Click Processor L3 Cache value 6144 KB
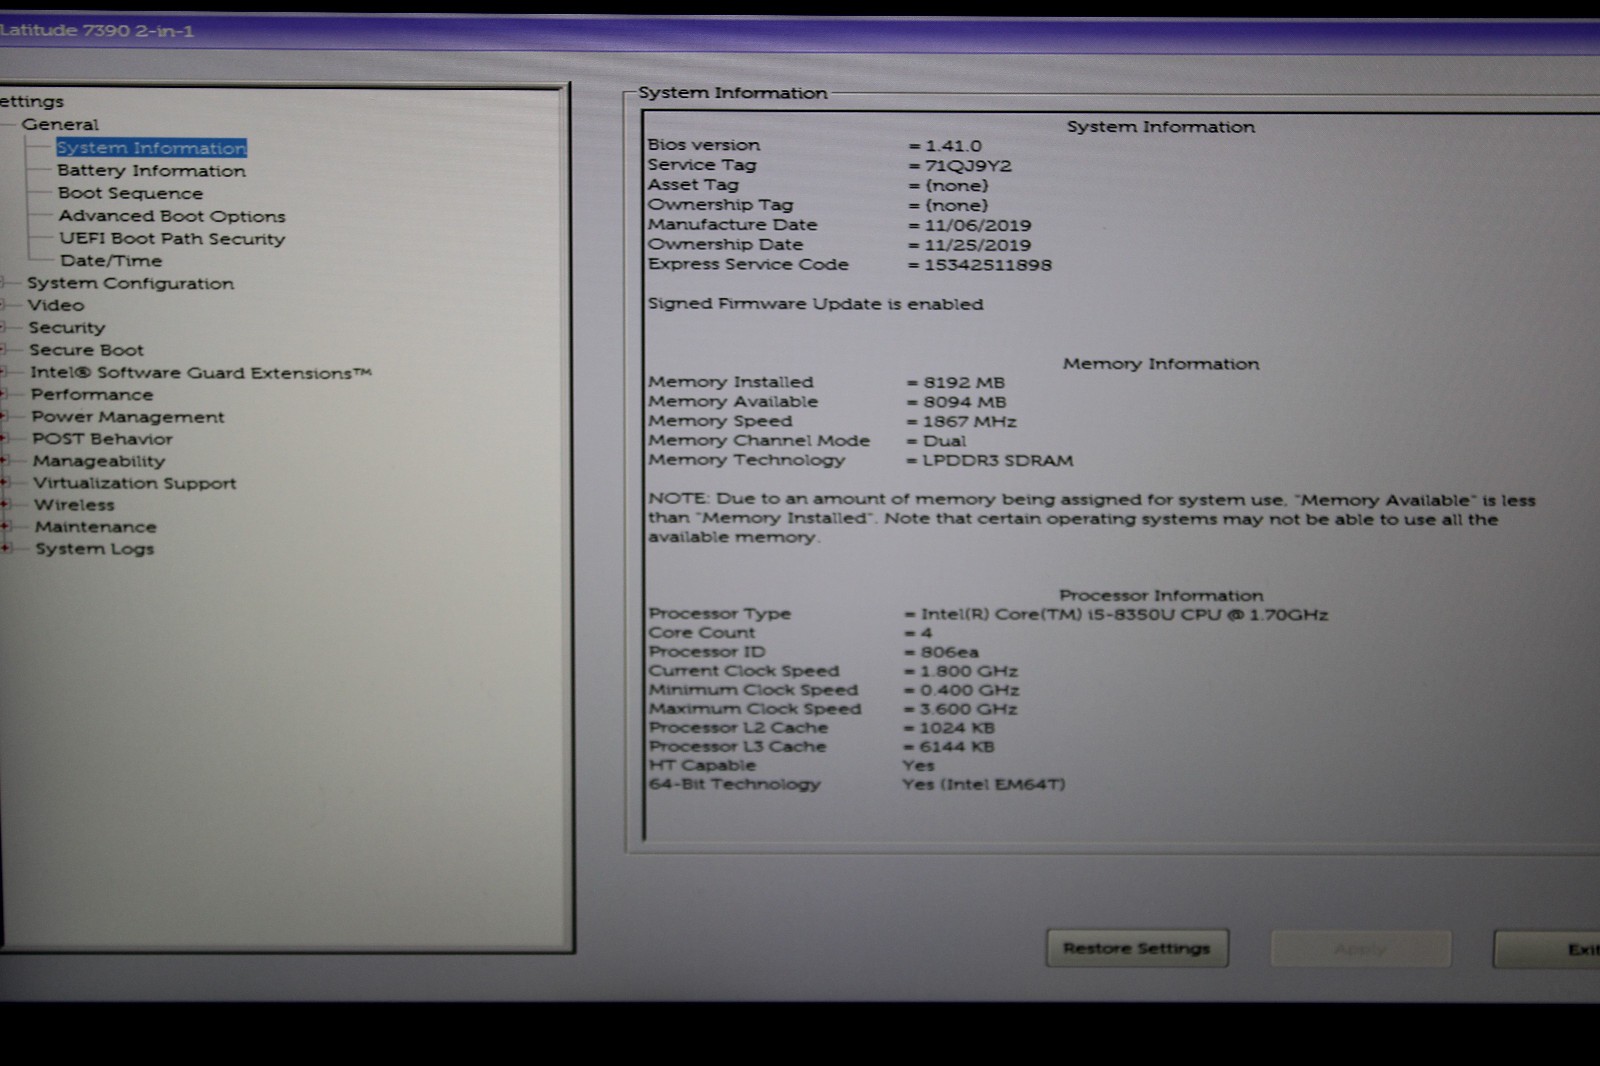Screen dimensions: 1600x1066 957,747
